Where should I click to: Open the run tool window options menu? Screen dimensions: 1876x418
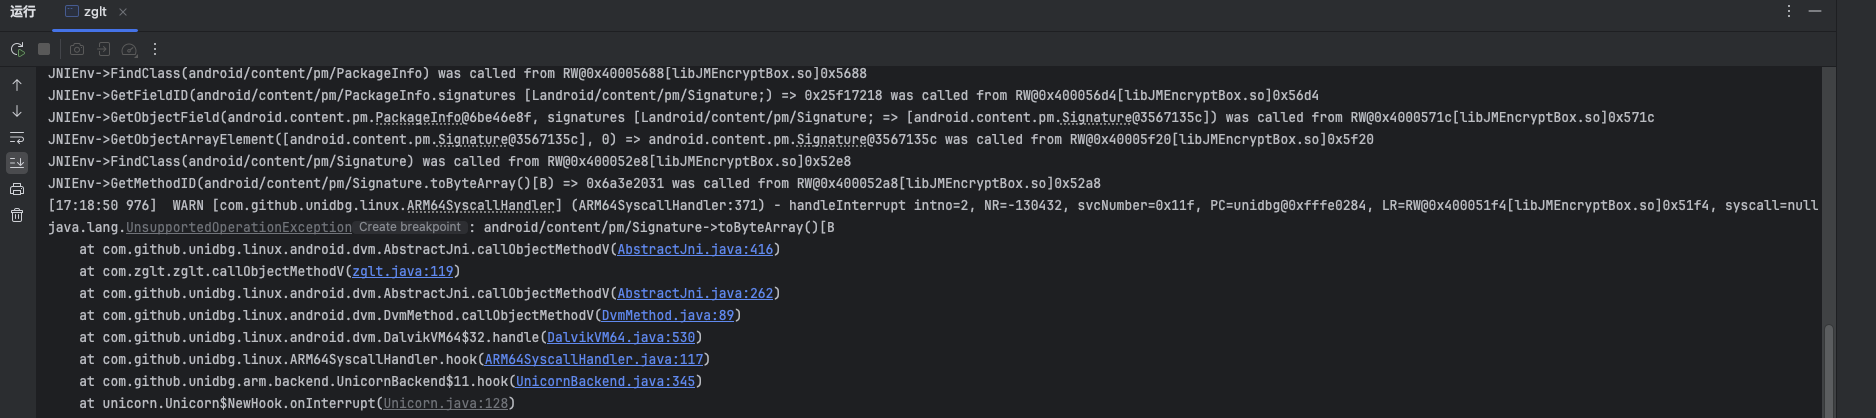(1789, 11)
